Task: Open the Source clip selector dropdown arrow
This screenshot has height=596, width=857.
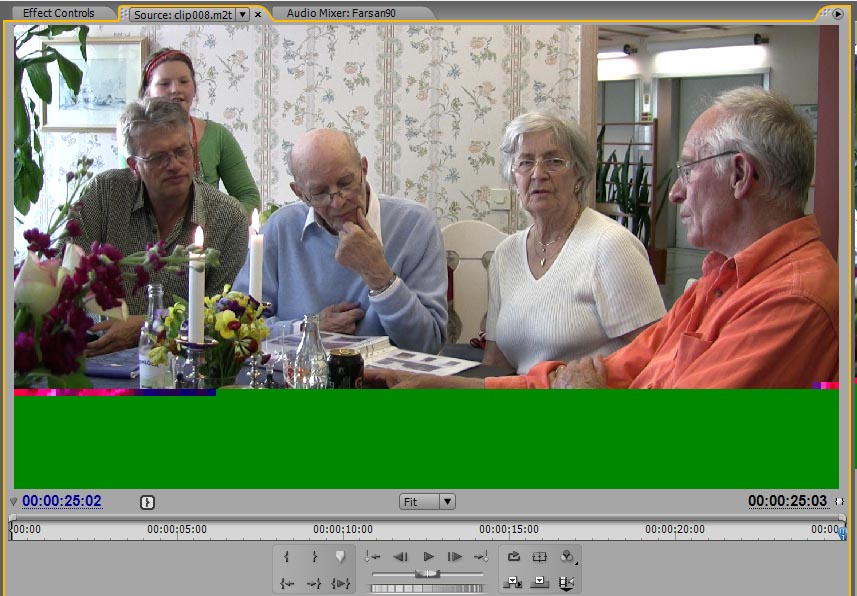Action: coord(243,15)
